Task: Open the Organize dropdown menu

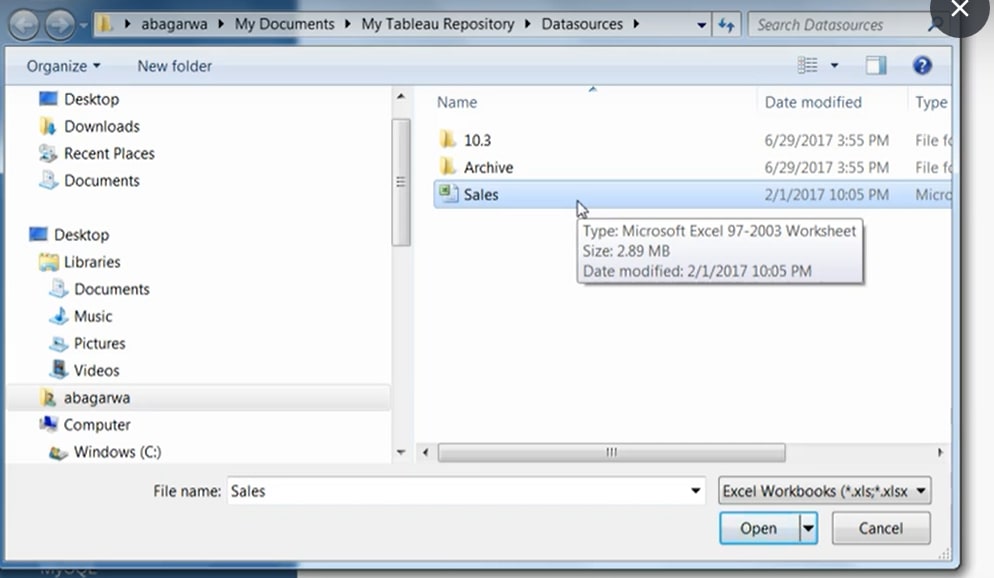Action: pos(63,66)
